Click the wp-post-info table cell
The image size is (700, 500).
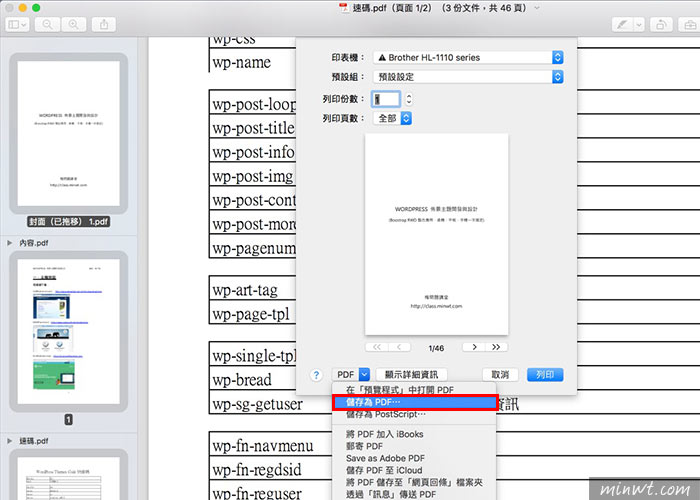(253, 152)
